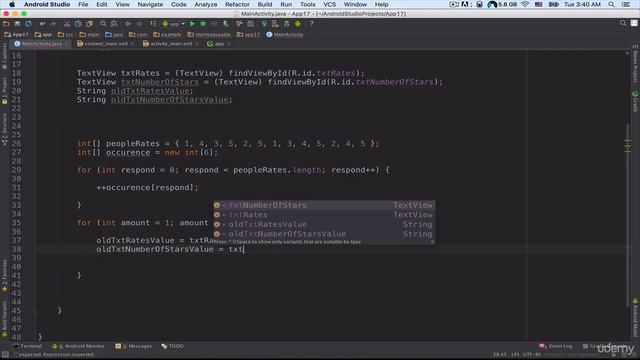Switch to activity_main.xml editor tab

coord(171,44)
